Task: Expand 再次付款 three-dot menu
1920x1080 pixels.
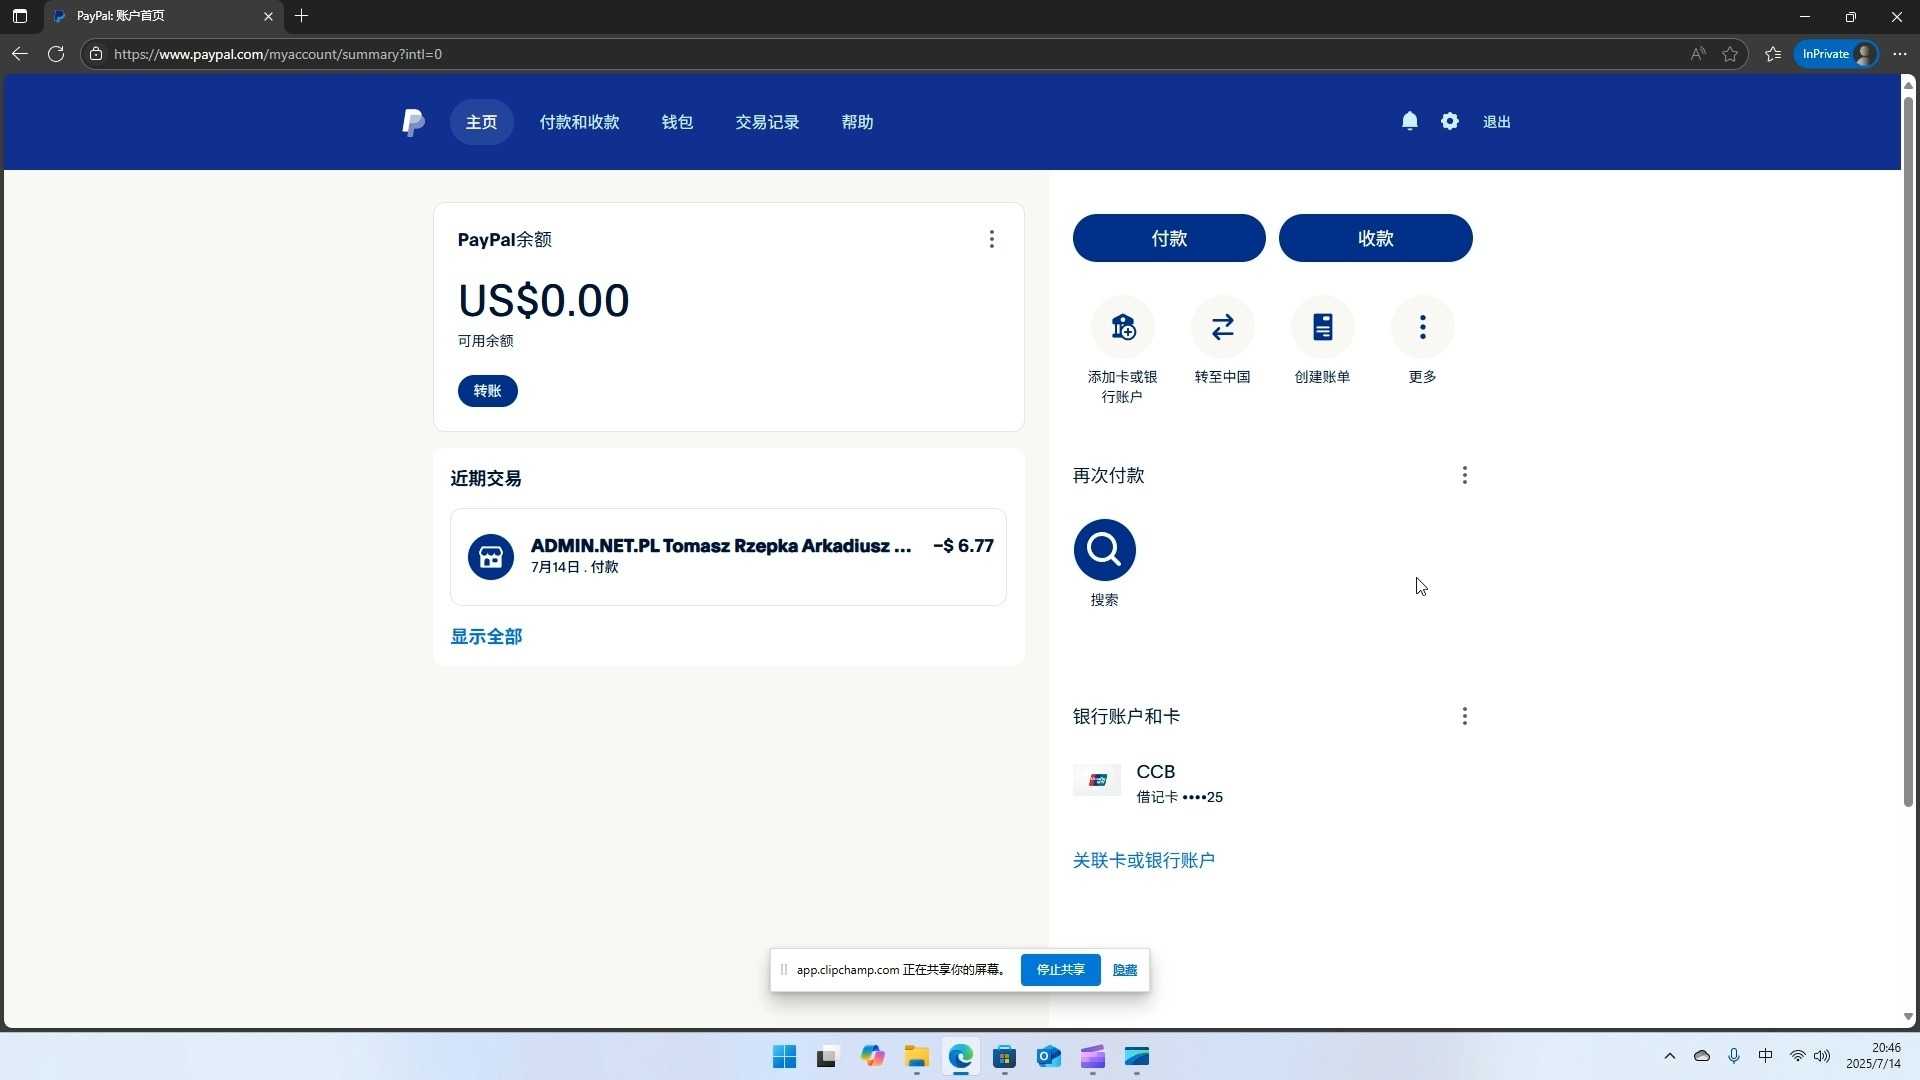Action: (x=1464, y=475)
